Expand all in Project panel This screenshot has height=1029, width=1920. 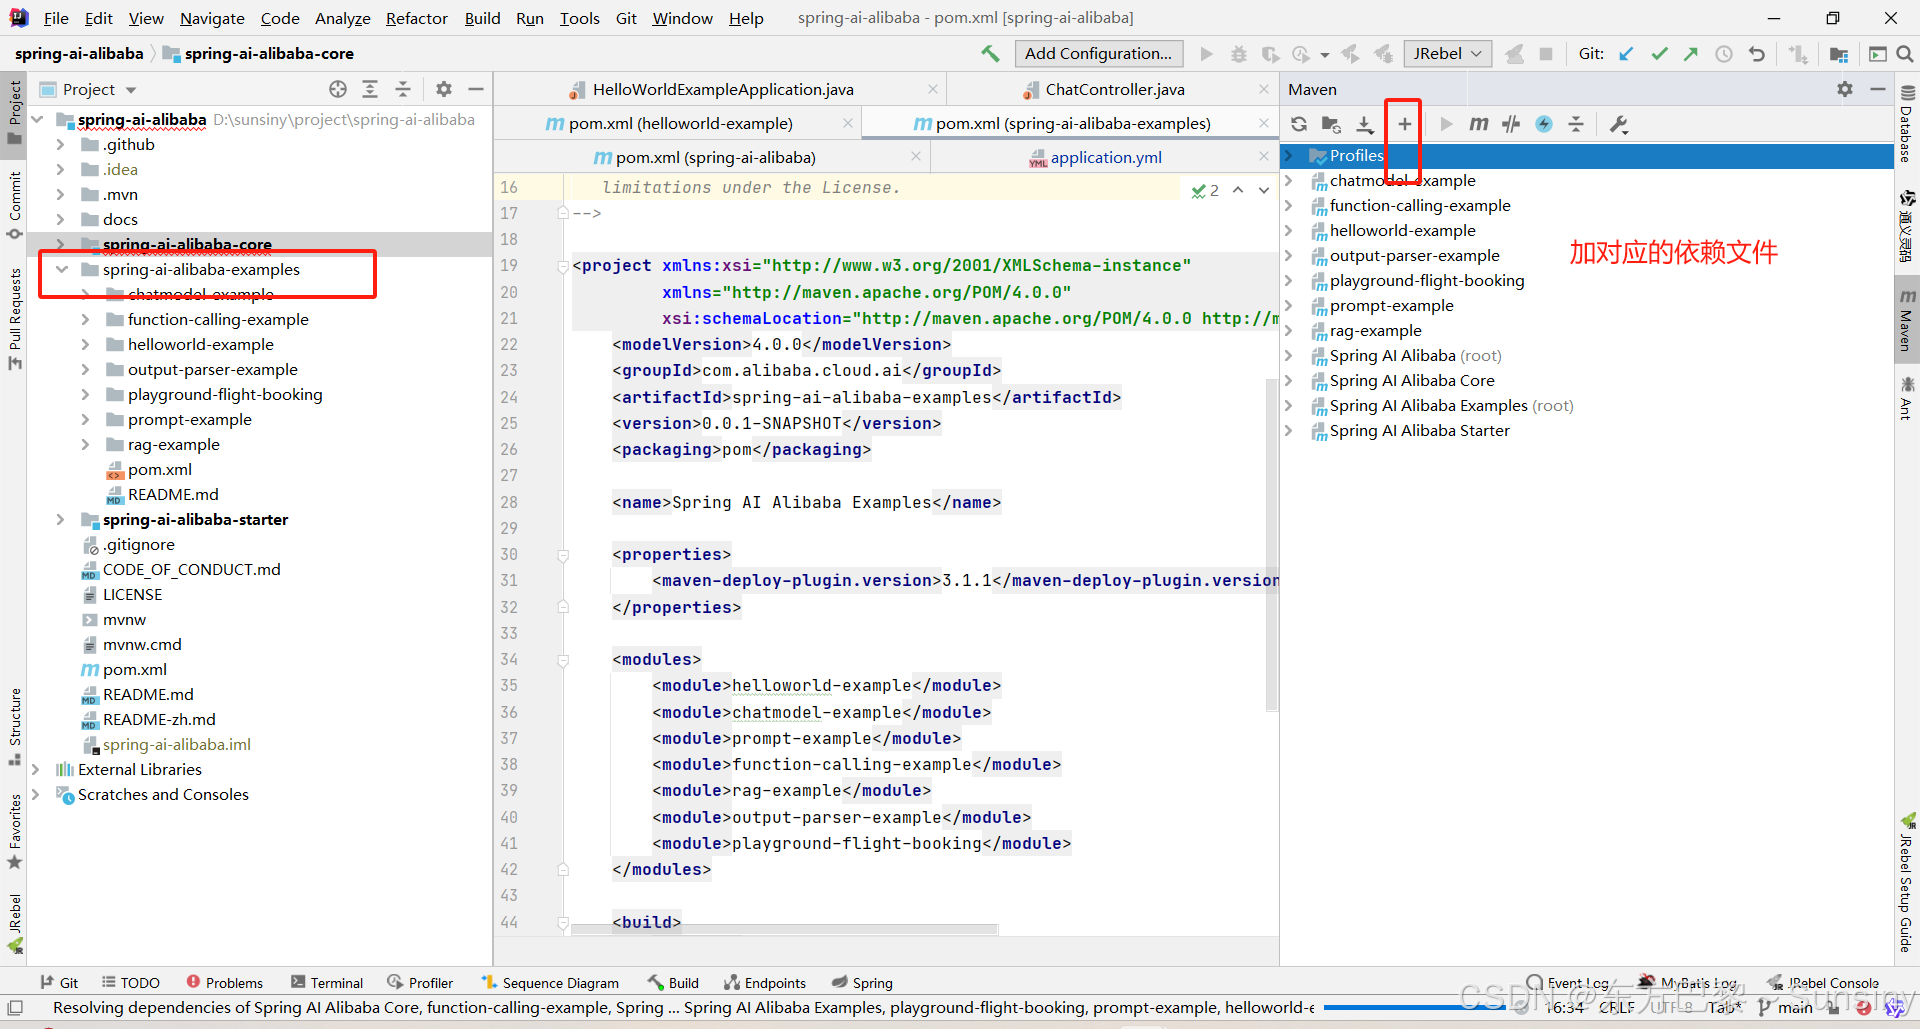[x=370, y=89]
